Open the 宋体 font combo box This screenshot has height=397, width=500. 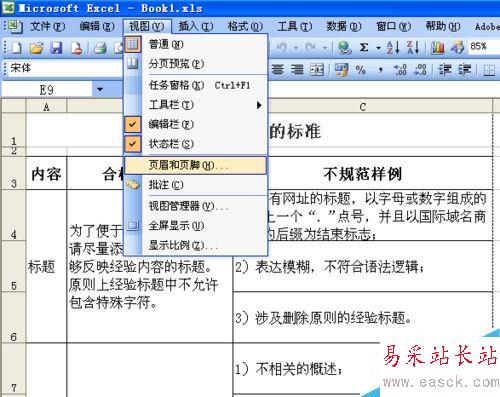coord(65,68)
